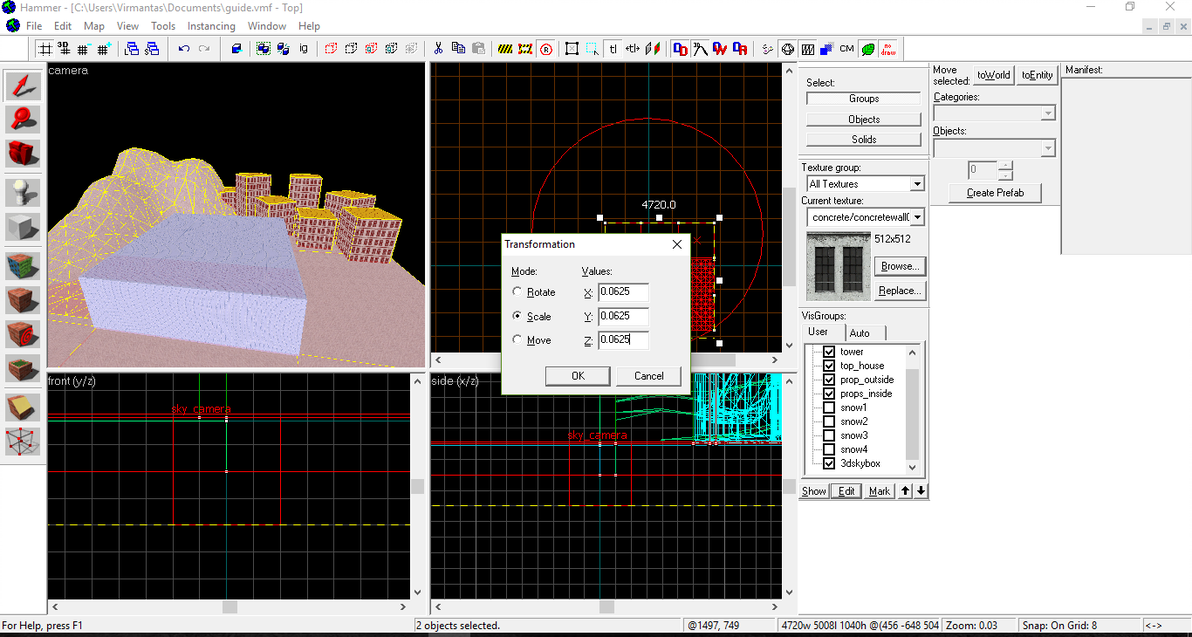Click the scissors Cut icon in toolbar

pyautogui.click(x=438, y=48)
